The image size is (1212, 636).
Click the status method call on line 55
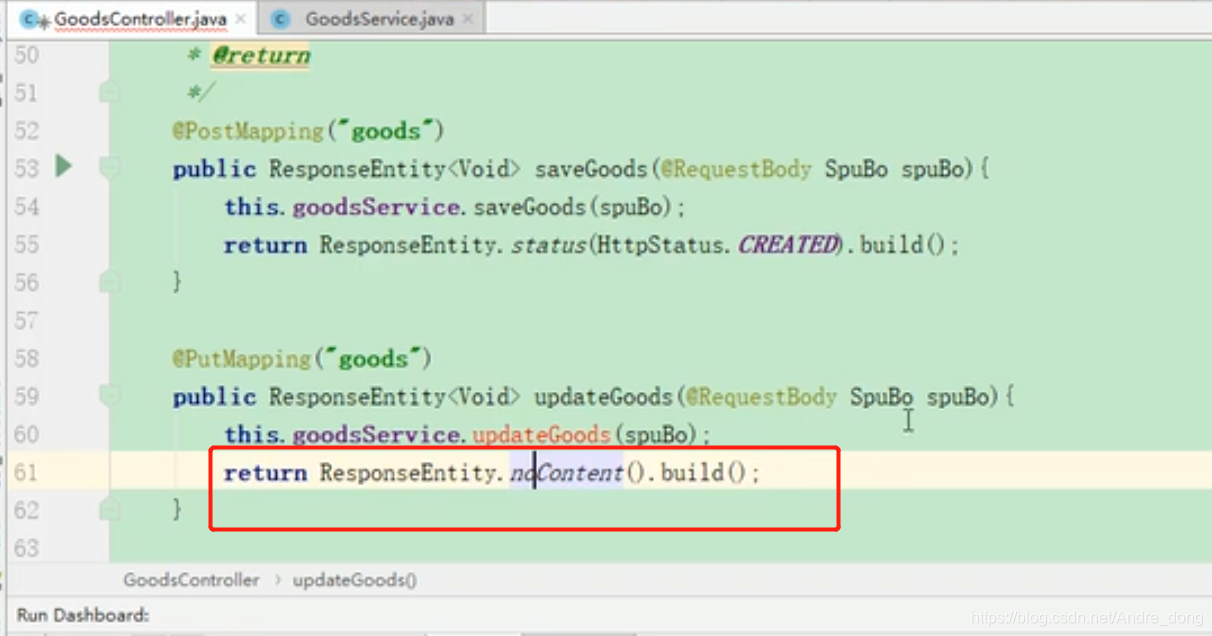[548, 245]
